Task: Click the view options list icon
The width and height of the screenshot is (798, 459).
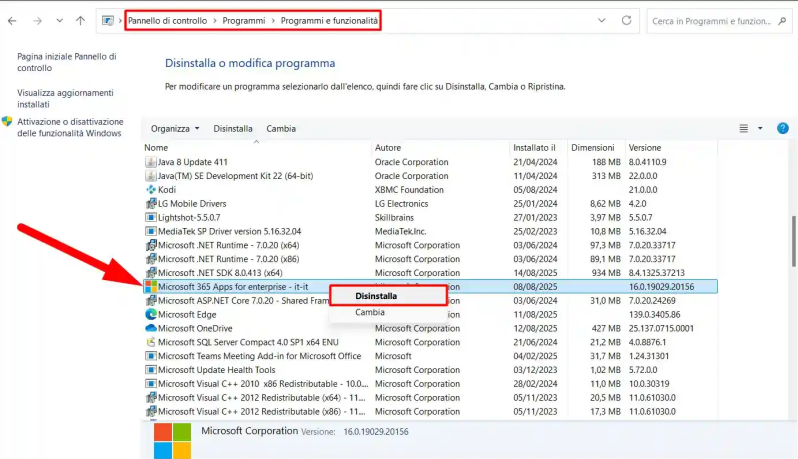Action: coord(743,128)
